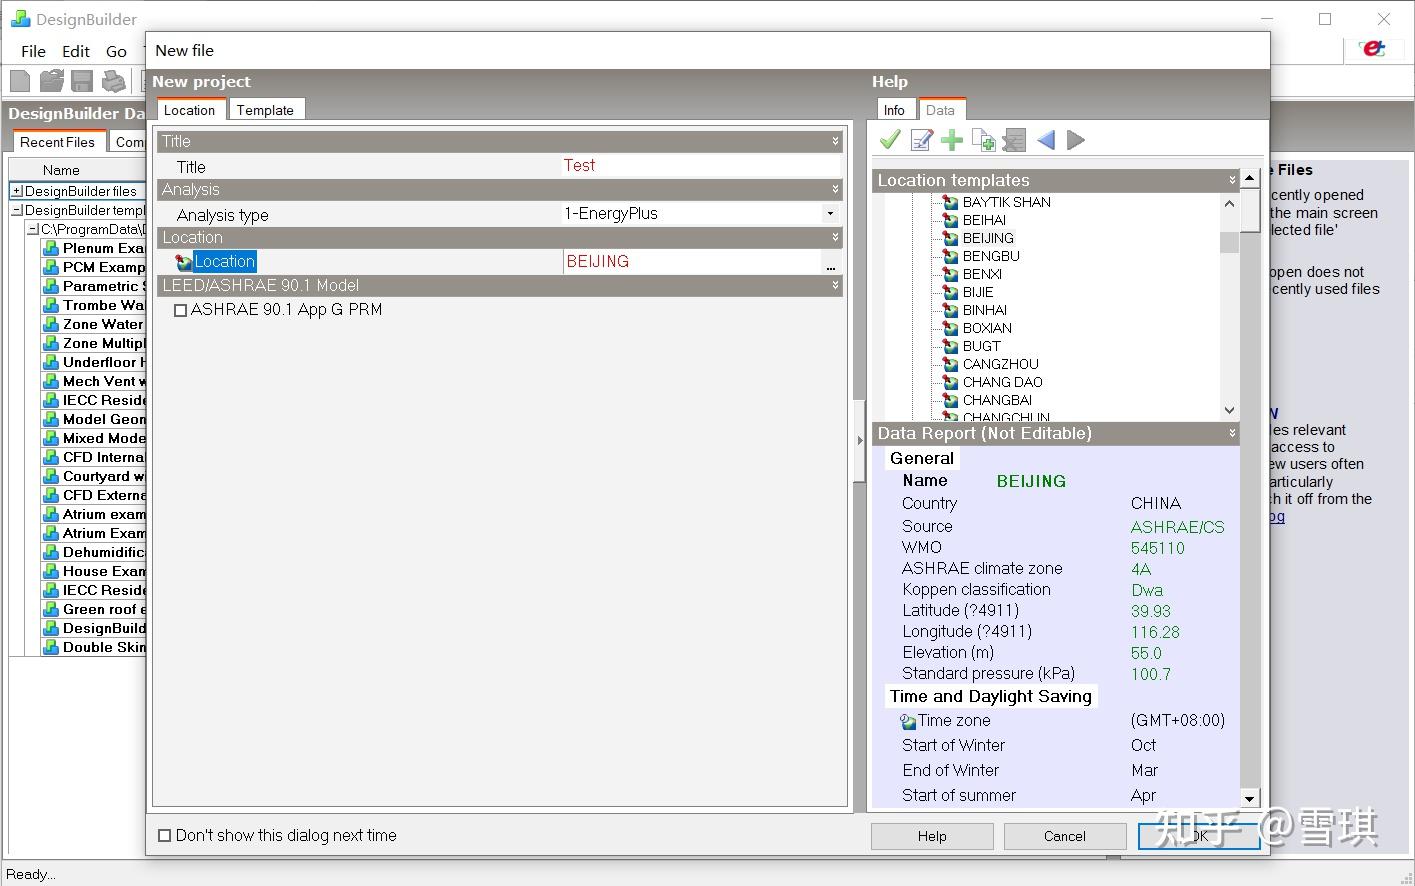This screenshot has height=886, width=1415.
Task: Select BINHAI location template
Action: point(985,310)
